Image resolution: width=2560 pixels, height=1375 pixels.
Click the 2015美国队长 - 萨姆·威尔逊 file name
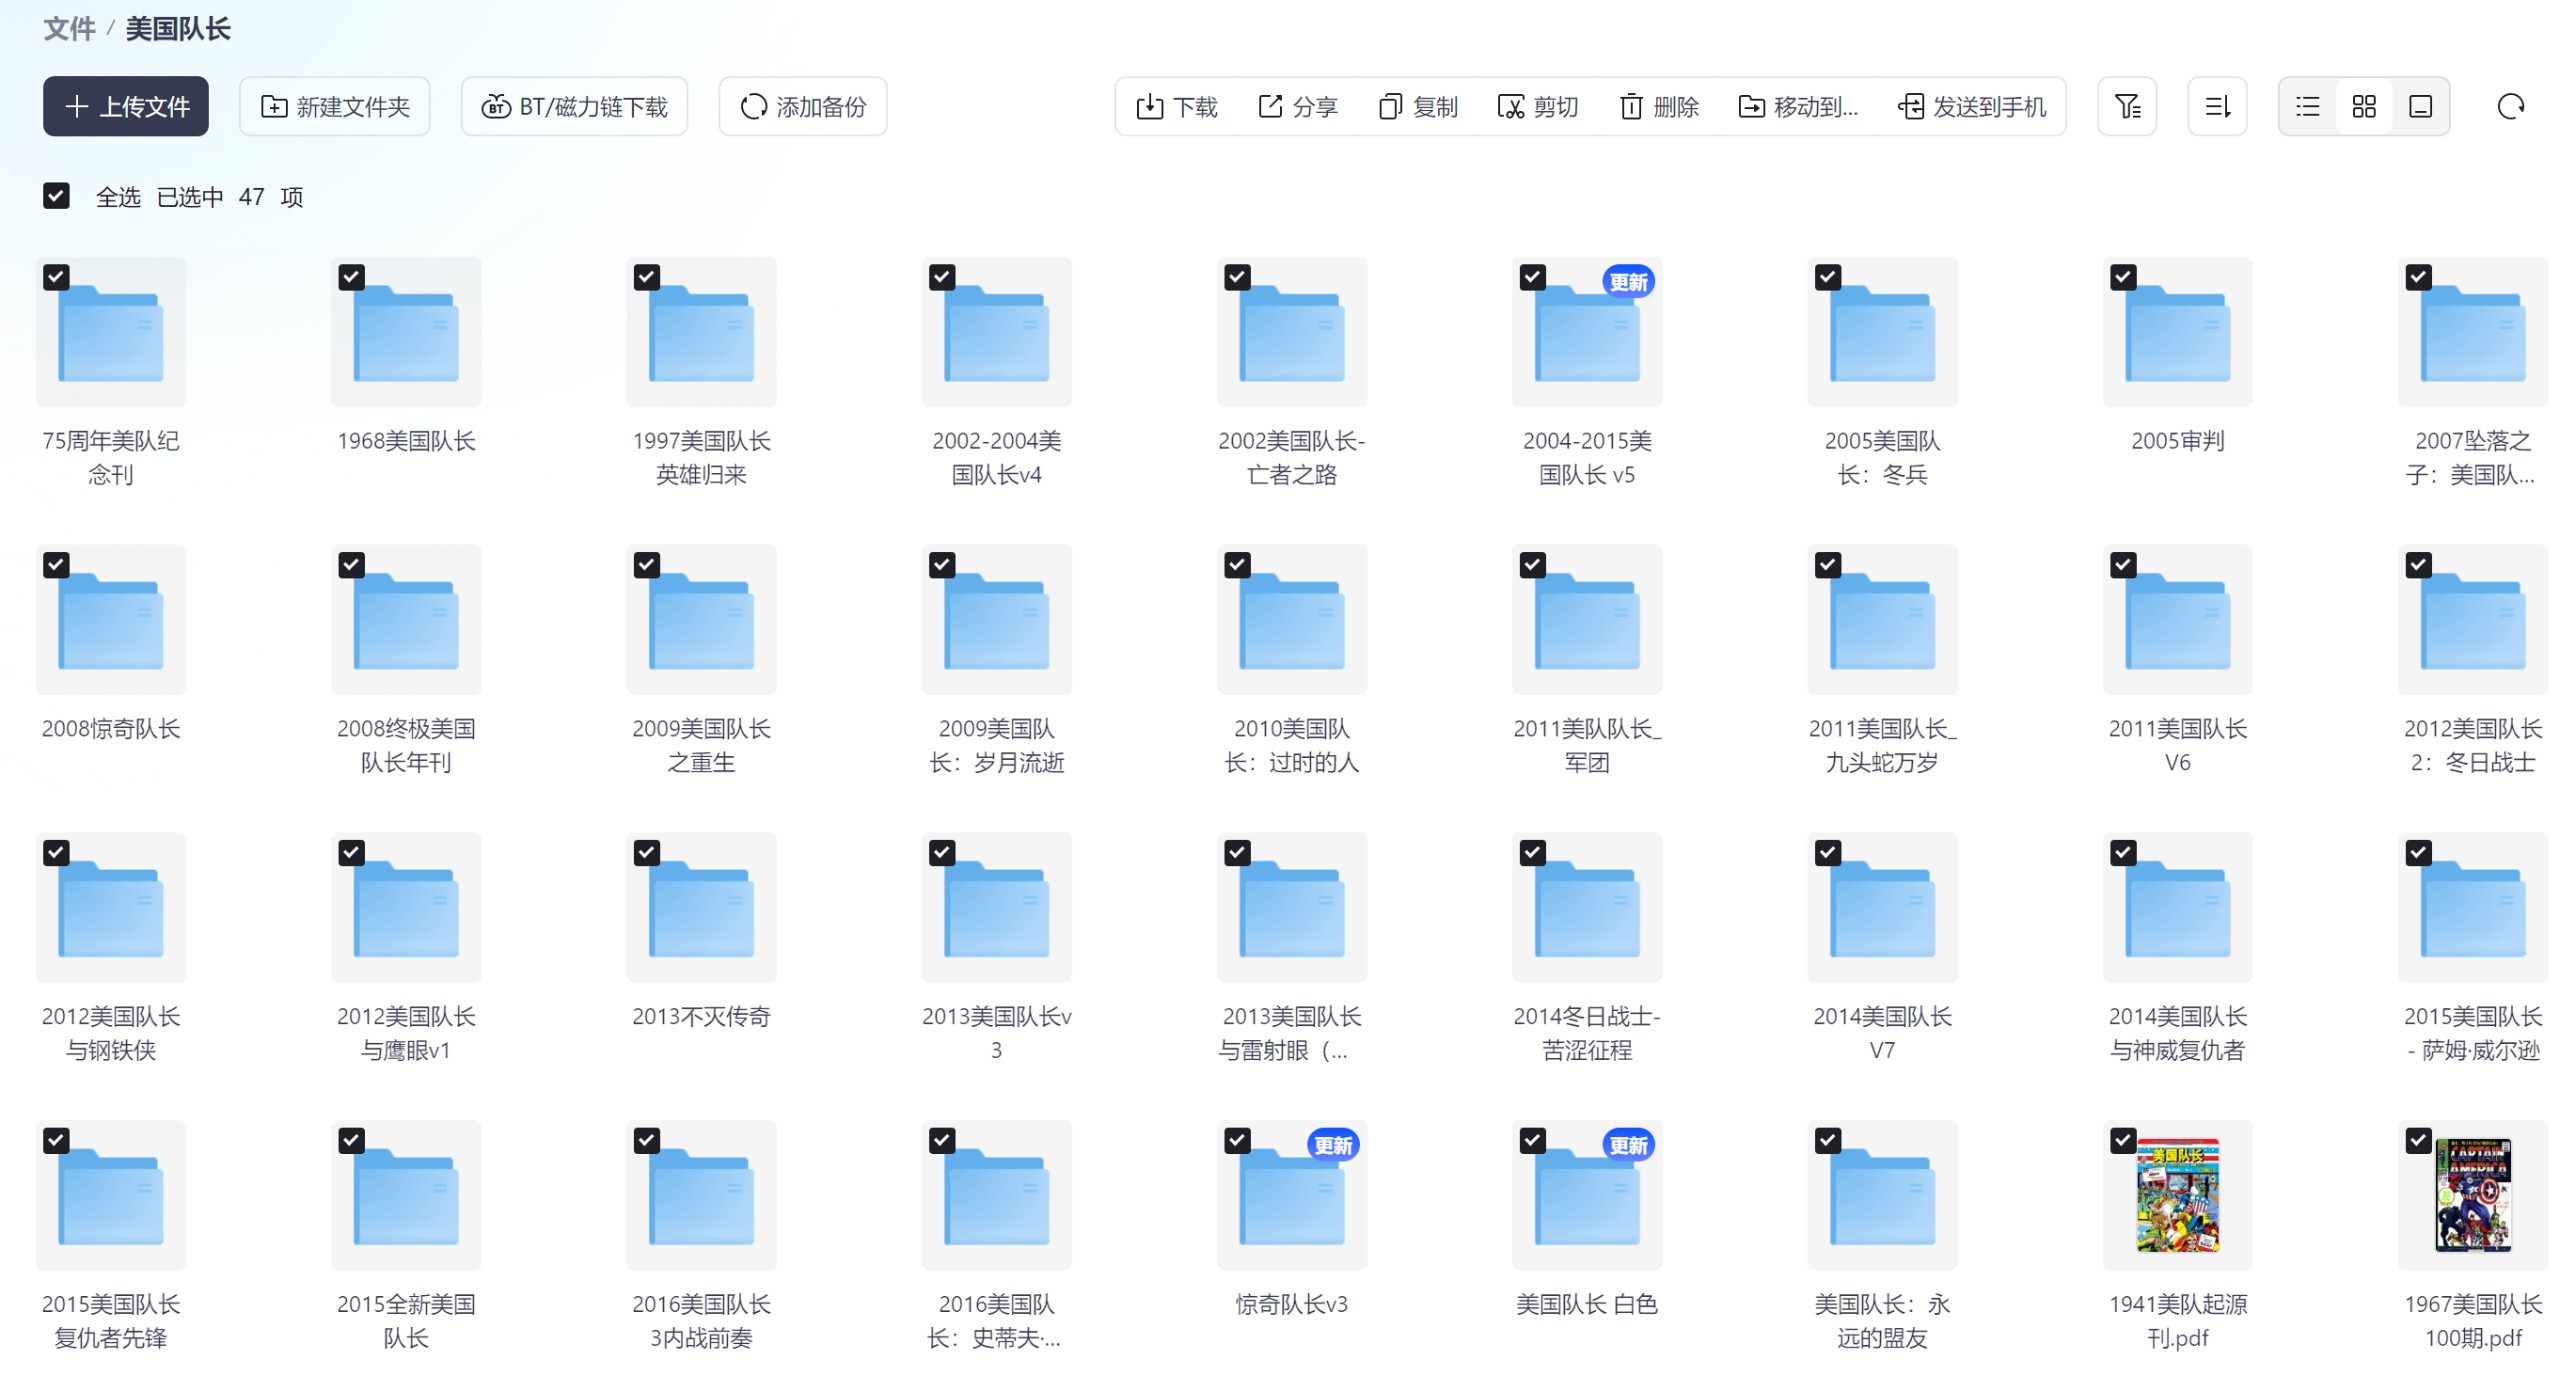(x=2472, y=1032)
